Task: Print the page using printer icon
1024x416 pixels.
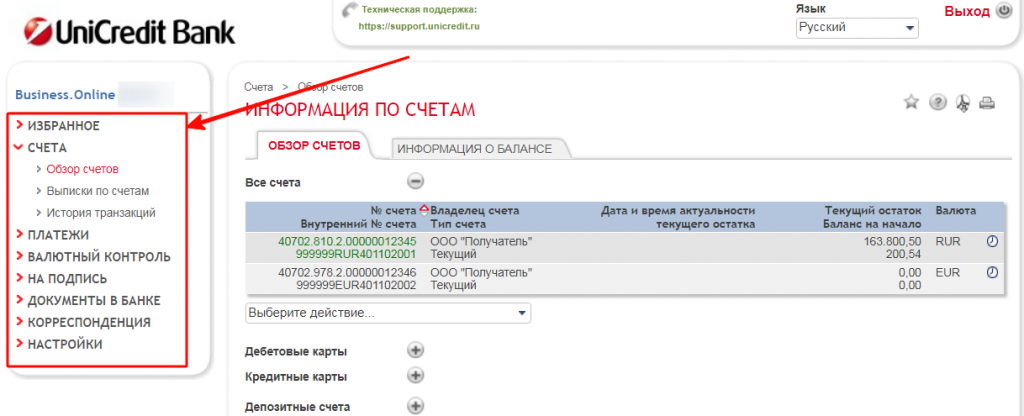Action: point(987,103)
